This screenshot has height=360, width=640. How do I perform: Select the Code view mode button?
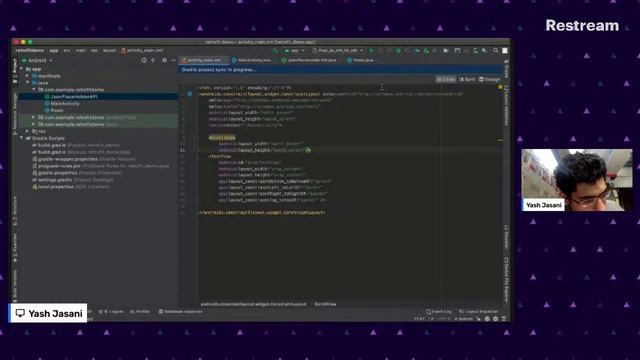pyautogui.click(x=446, y=80)
